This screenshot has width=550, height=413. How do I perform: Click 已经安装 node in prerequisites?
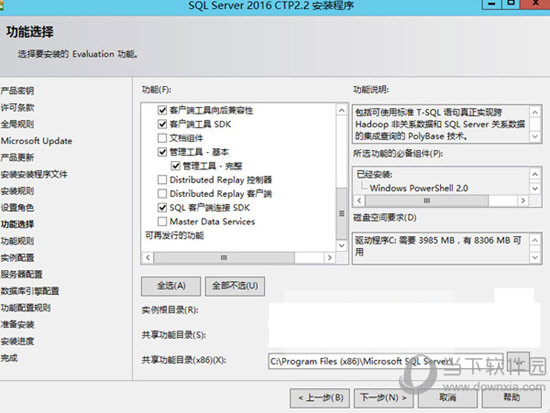(x=374, y=174)
